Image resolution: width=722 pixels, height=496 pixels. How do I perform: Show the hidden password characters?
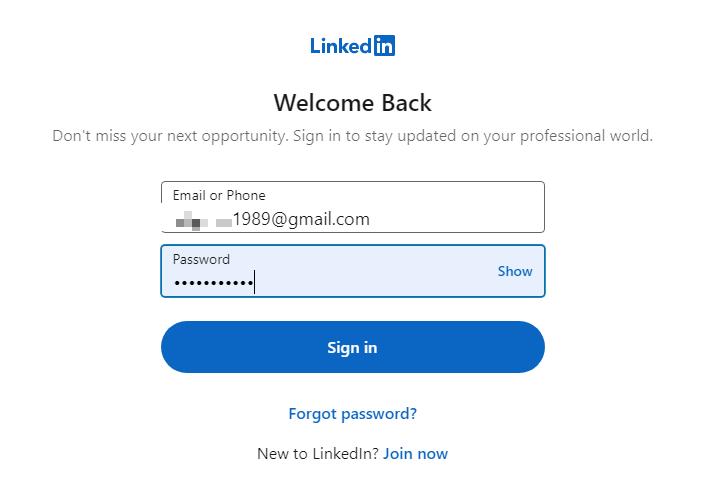click(515, 271)
